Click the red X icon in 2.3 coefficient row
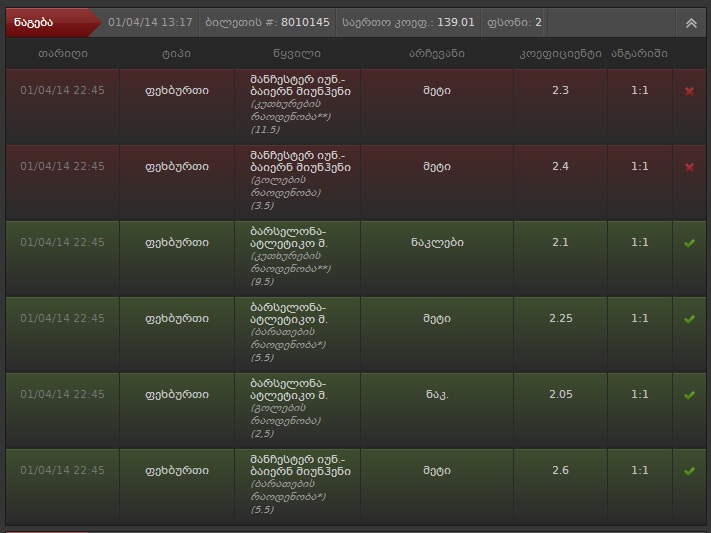 689,91
